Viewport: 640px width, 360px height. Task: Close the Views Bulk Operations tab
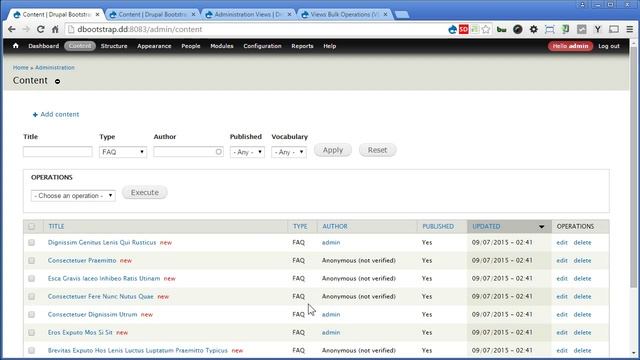[x=385, y=14]
